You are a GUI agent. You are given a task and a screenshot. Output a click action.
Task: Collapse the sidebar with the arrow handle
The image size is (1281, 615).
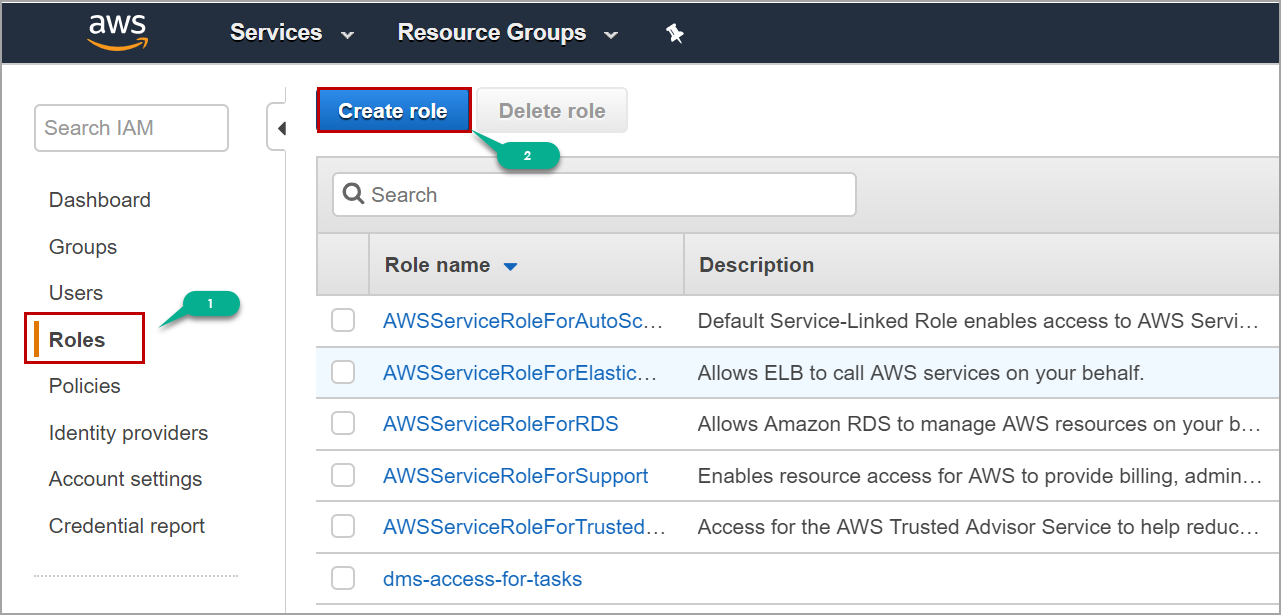point(281,128)
